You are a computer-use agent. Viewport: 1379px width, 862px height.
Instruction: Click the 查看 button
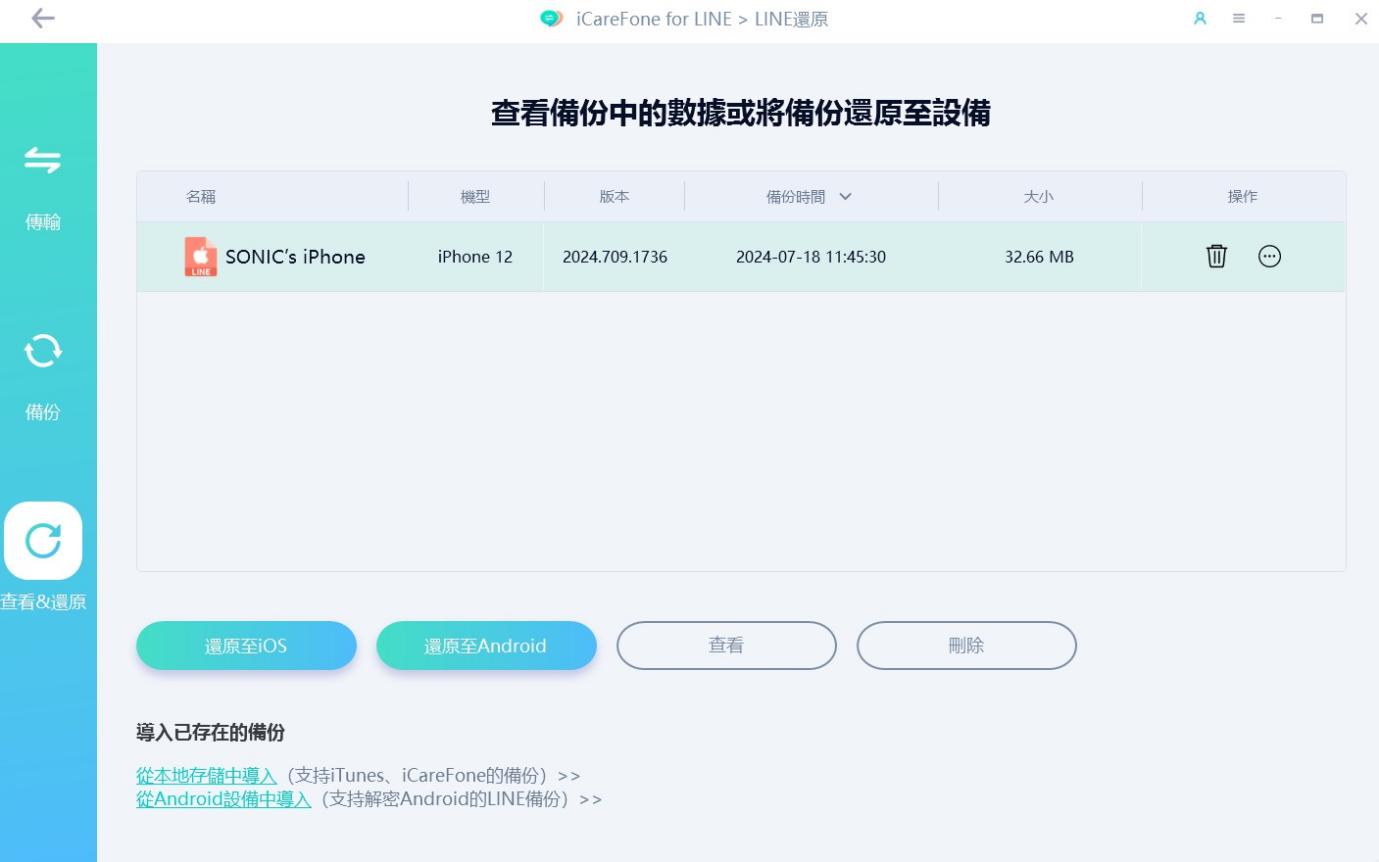click(x=726, y=646)
